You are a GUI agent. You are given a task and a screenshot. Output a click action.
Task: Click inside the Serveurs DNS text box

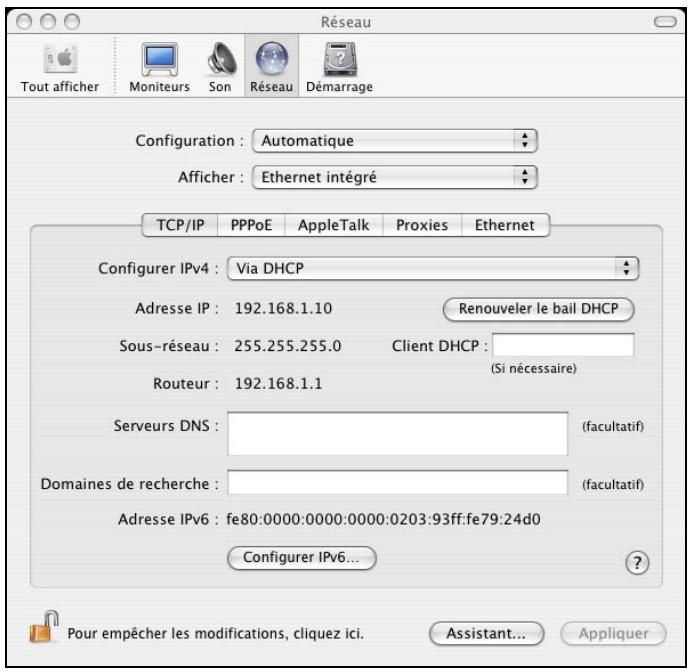[397, 434]
